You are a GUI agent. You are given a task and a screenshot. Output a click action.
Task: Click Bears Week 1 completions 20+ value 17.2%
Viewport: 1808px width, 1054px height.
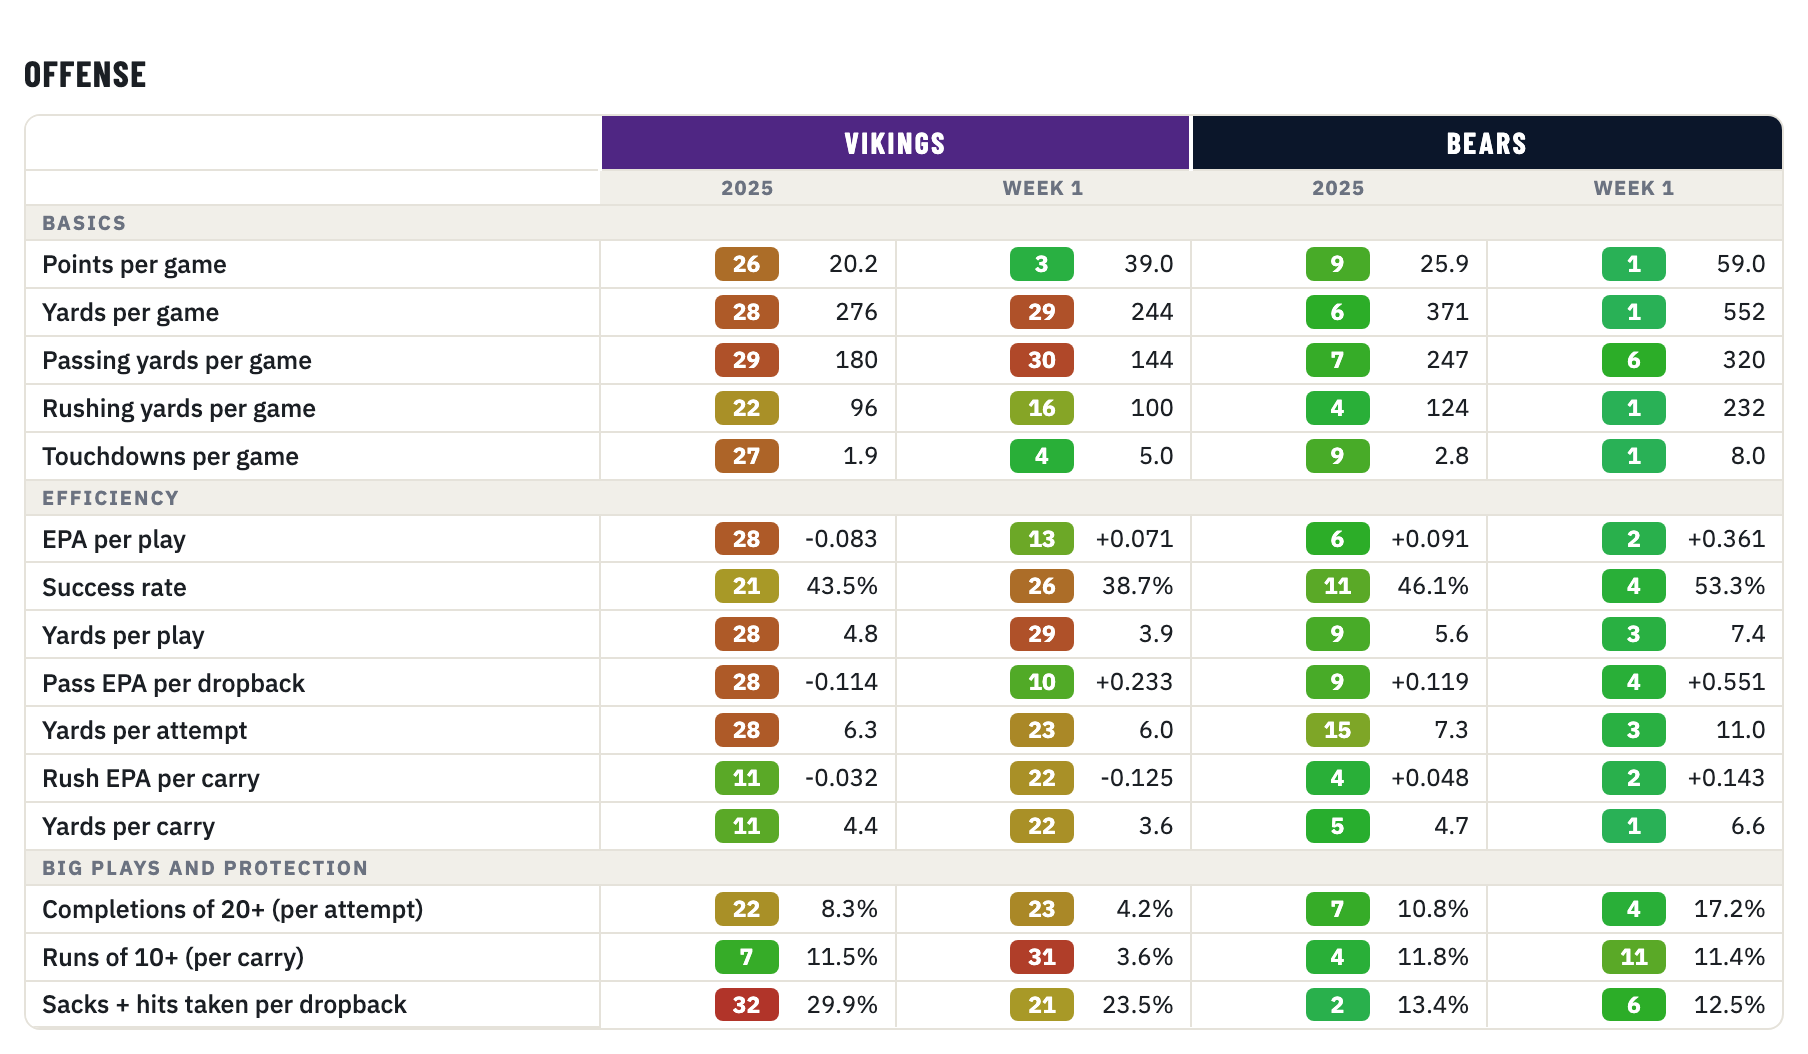click(x=1729, y=909)
